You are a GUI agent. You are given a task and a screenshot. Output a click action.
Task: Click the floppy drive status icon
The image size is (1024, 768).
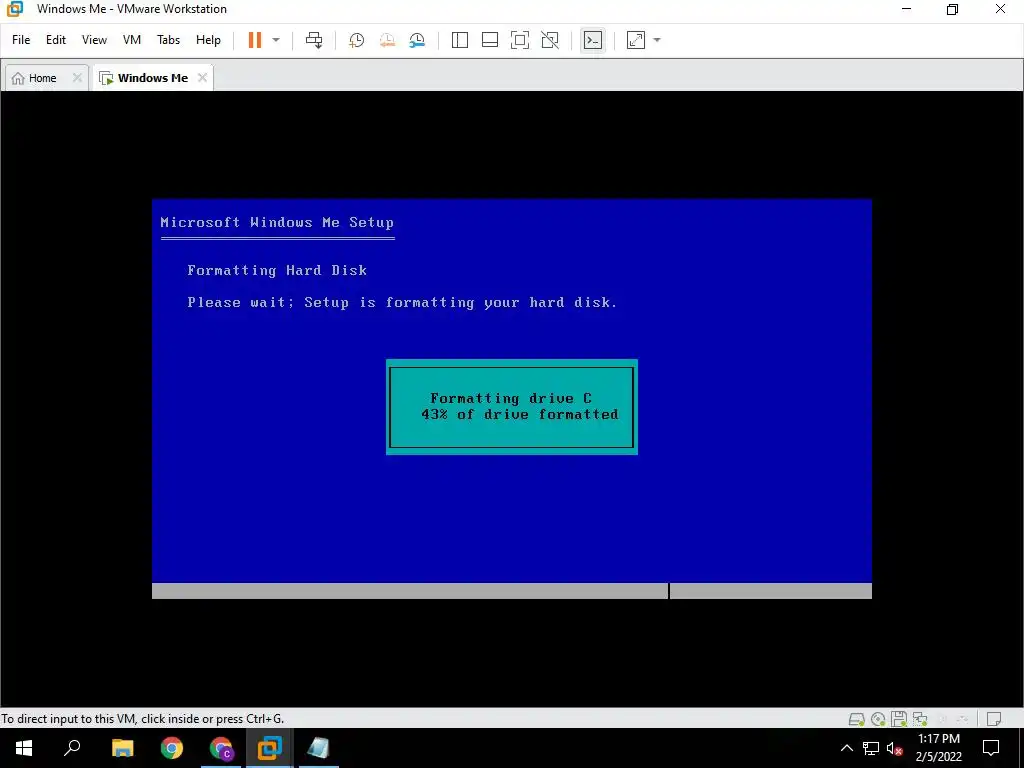point(899,719)
